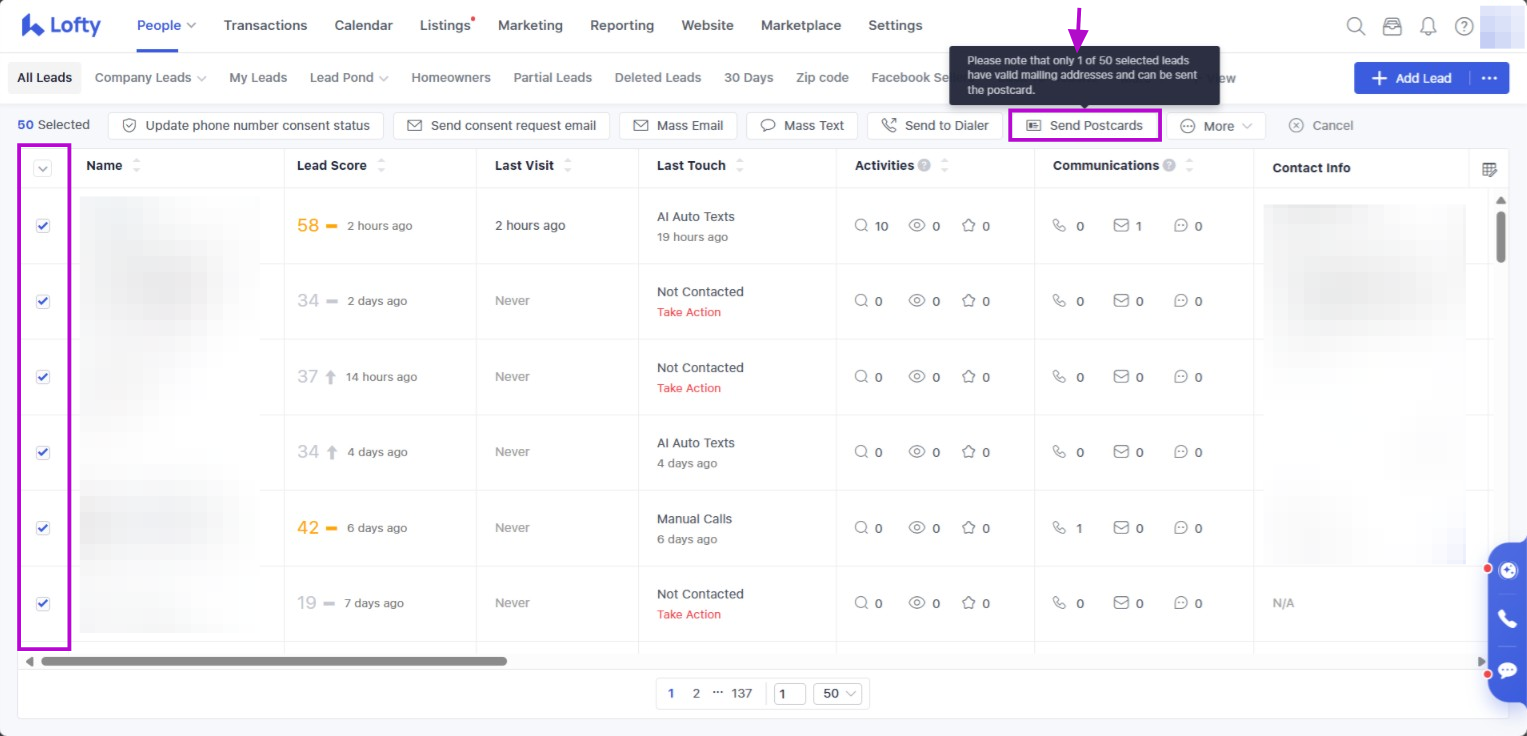1527x736 pixels.
Task: Open the search magnifier in top bar
Action: tap(1355, 26)
